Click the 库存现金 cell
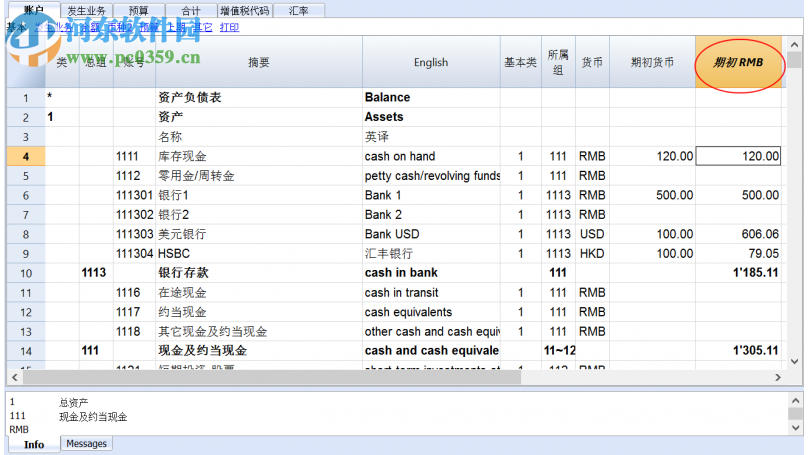808x455 pixels. 259,156
